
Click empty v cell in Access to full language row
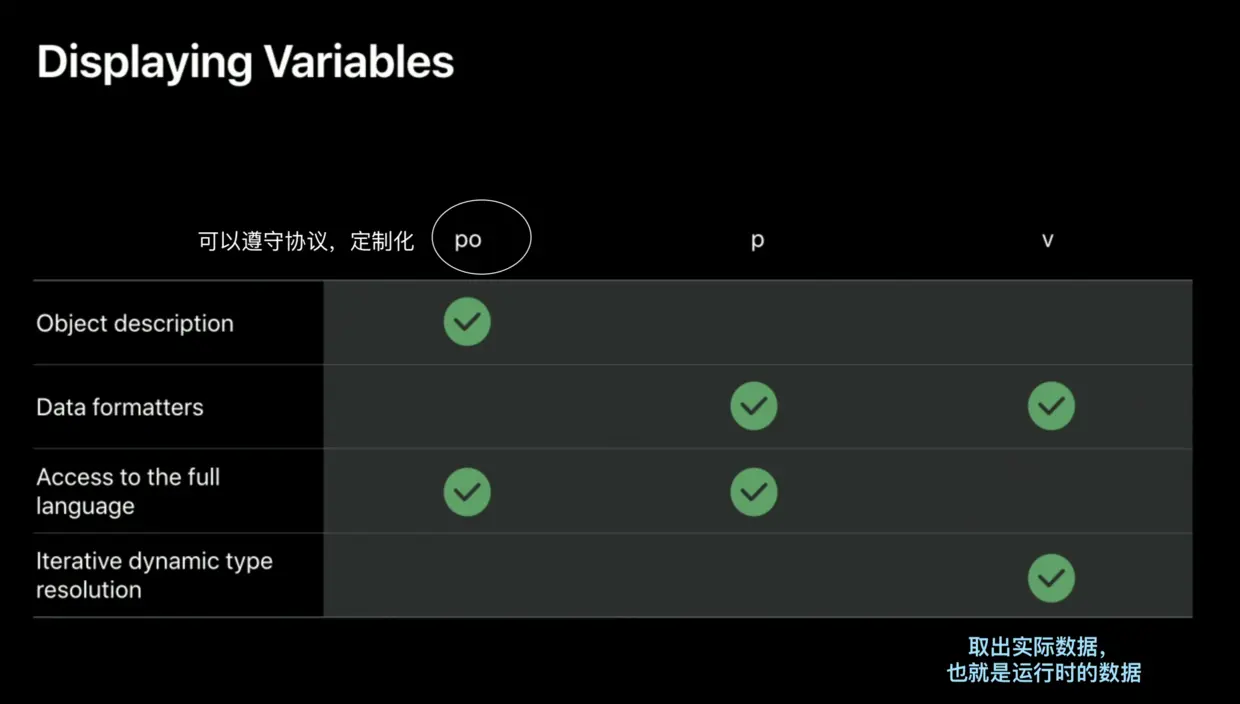(x=1051, y=491)
